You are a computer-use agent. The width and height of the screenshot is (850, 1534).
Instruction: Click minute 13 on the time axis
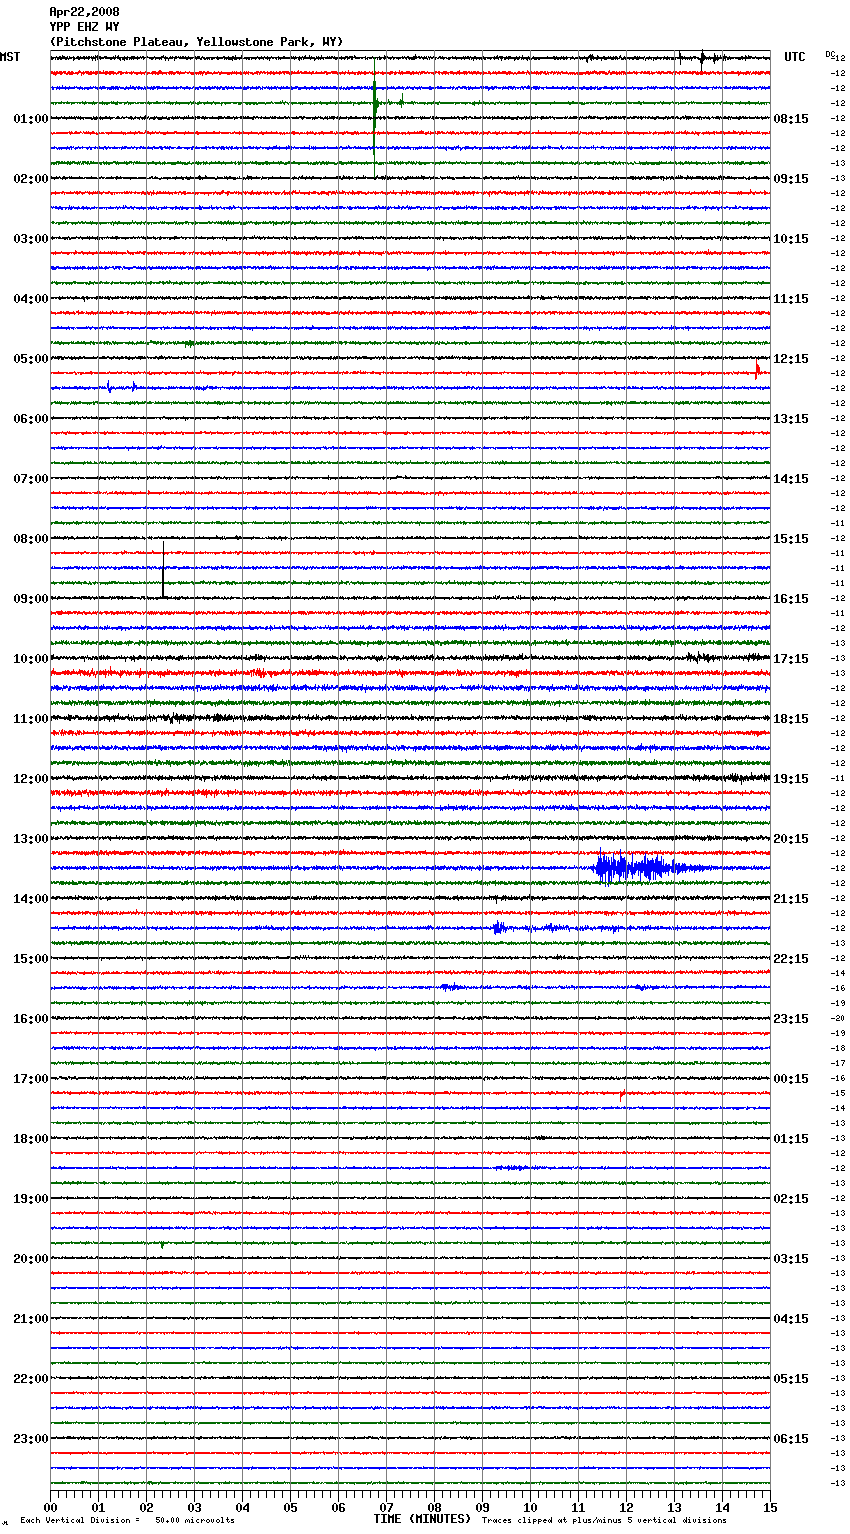click(674, 1507)
